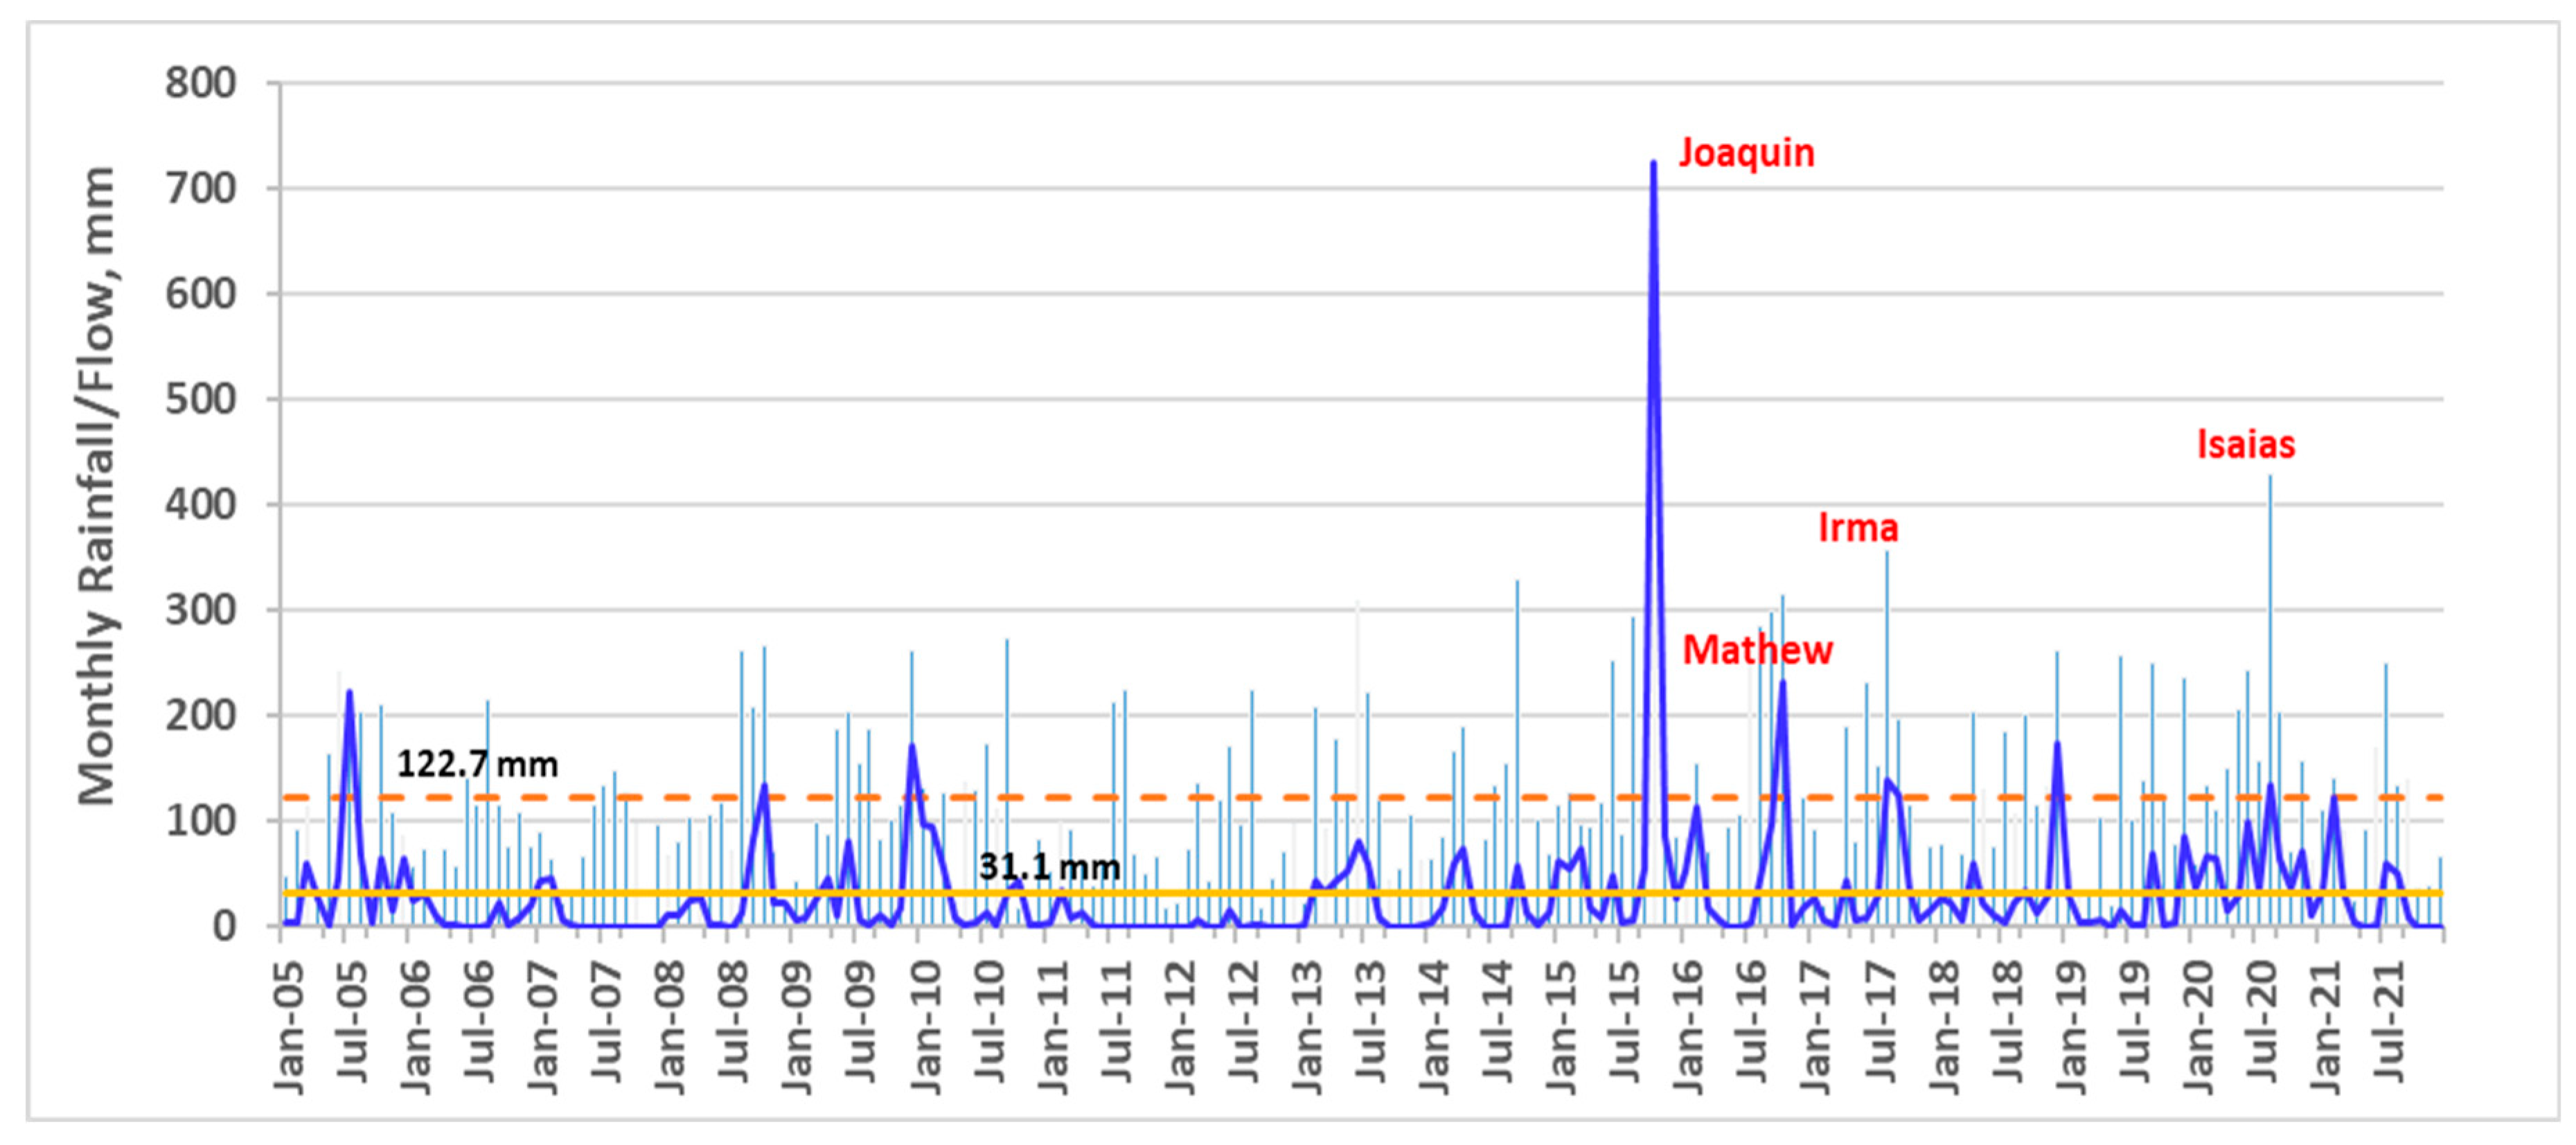Click the 800 y-axis tick label

[x=201, y=83]
